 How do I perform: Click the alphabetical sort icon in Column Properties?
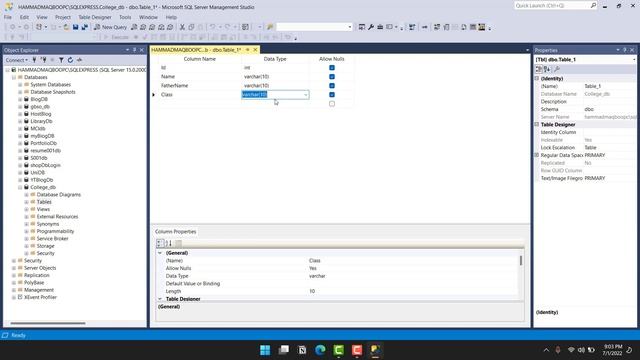pos(169,243)
